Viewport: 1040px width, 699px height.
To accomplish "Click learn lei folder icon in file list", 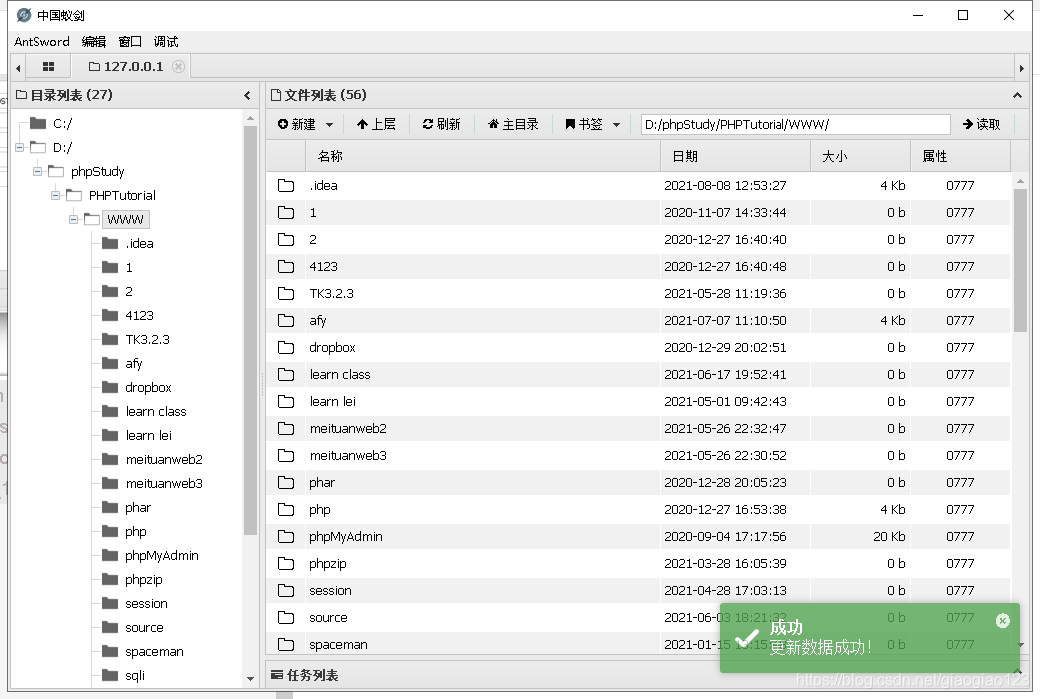I will pyautogui.click(x=286, y=401).
